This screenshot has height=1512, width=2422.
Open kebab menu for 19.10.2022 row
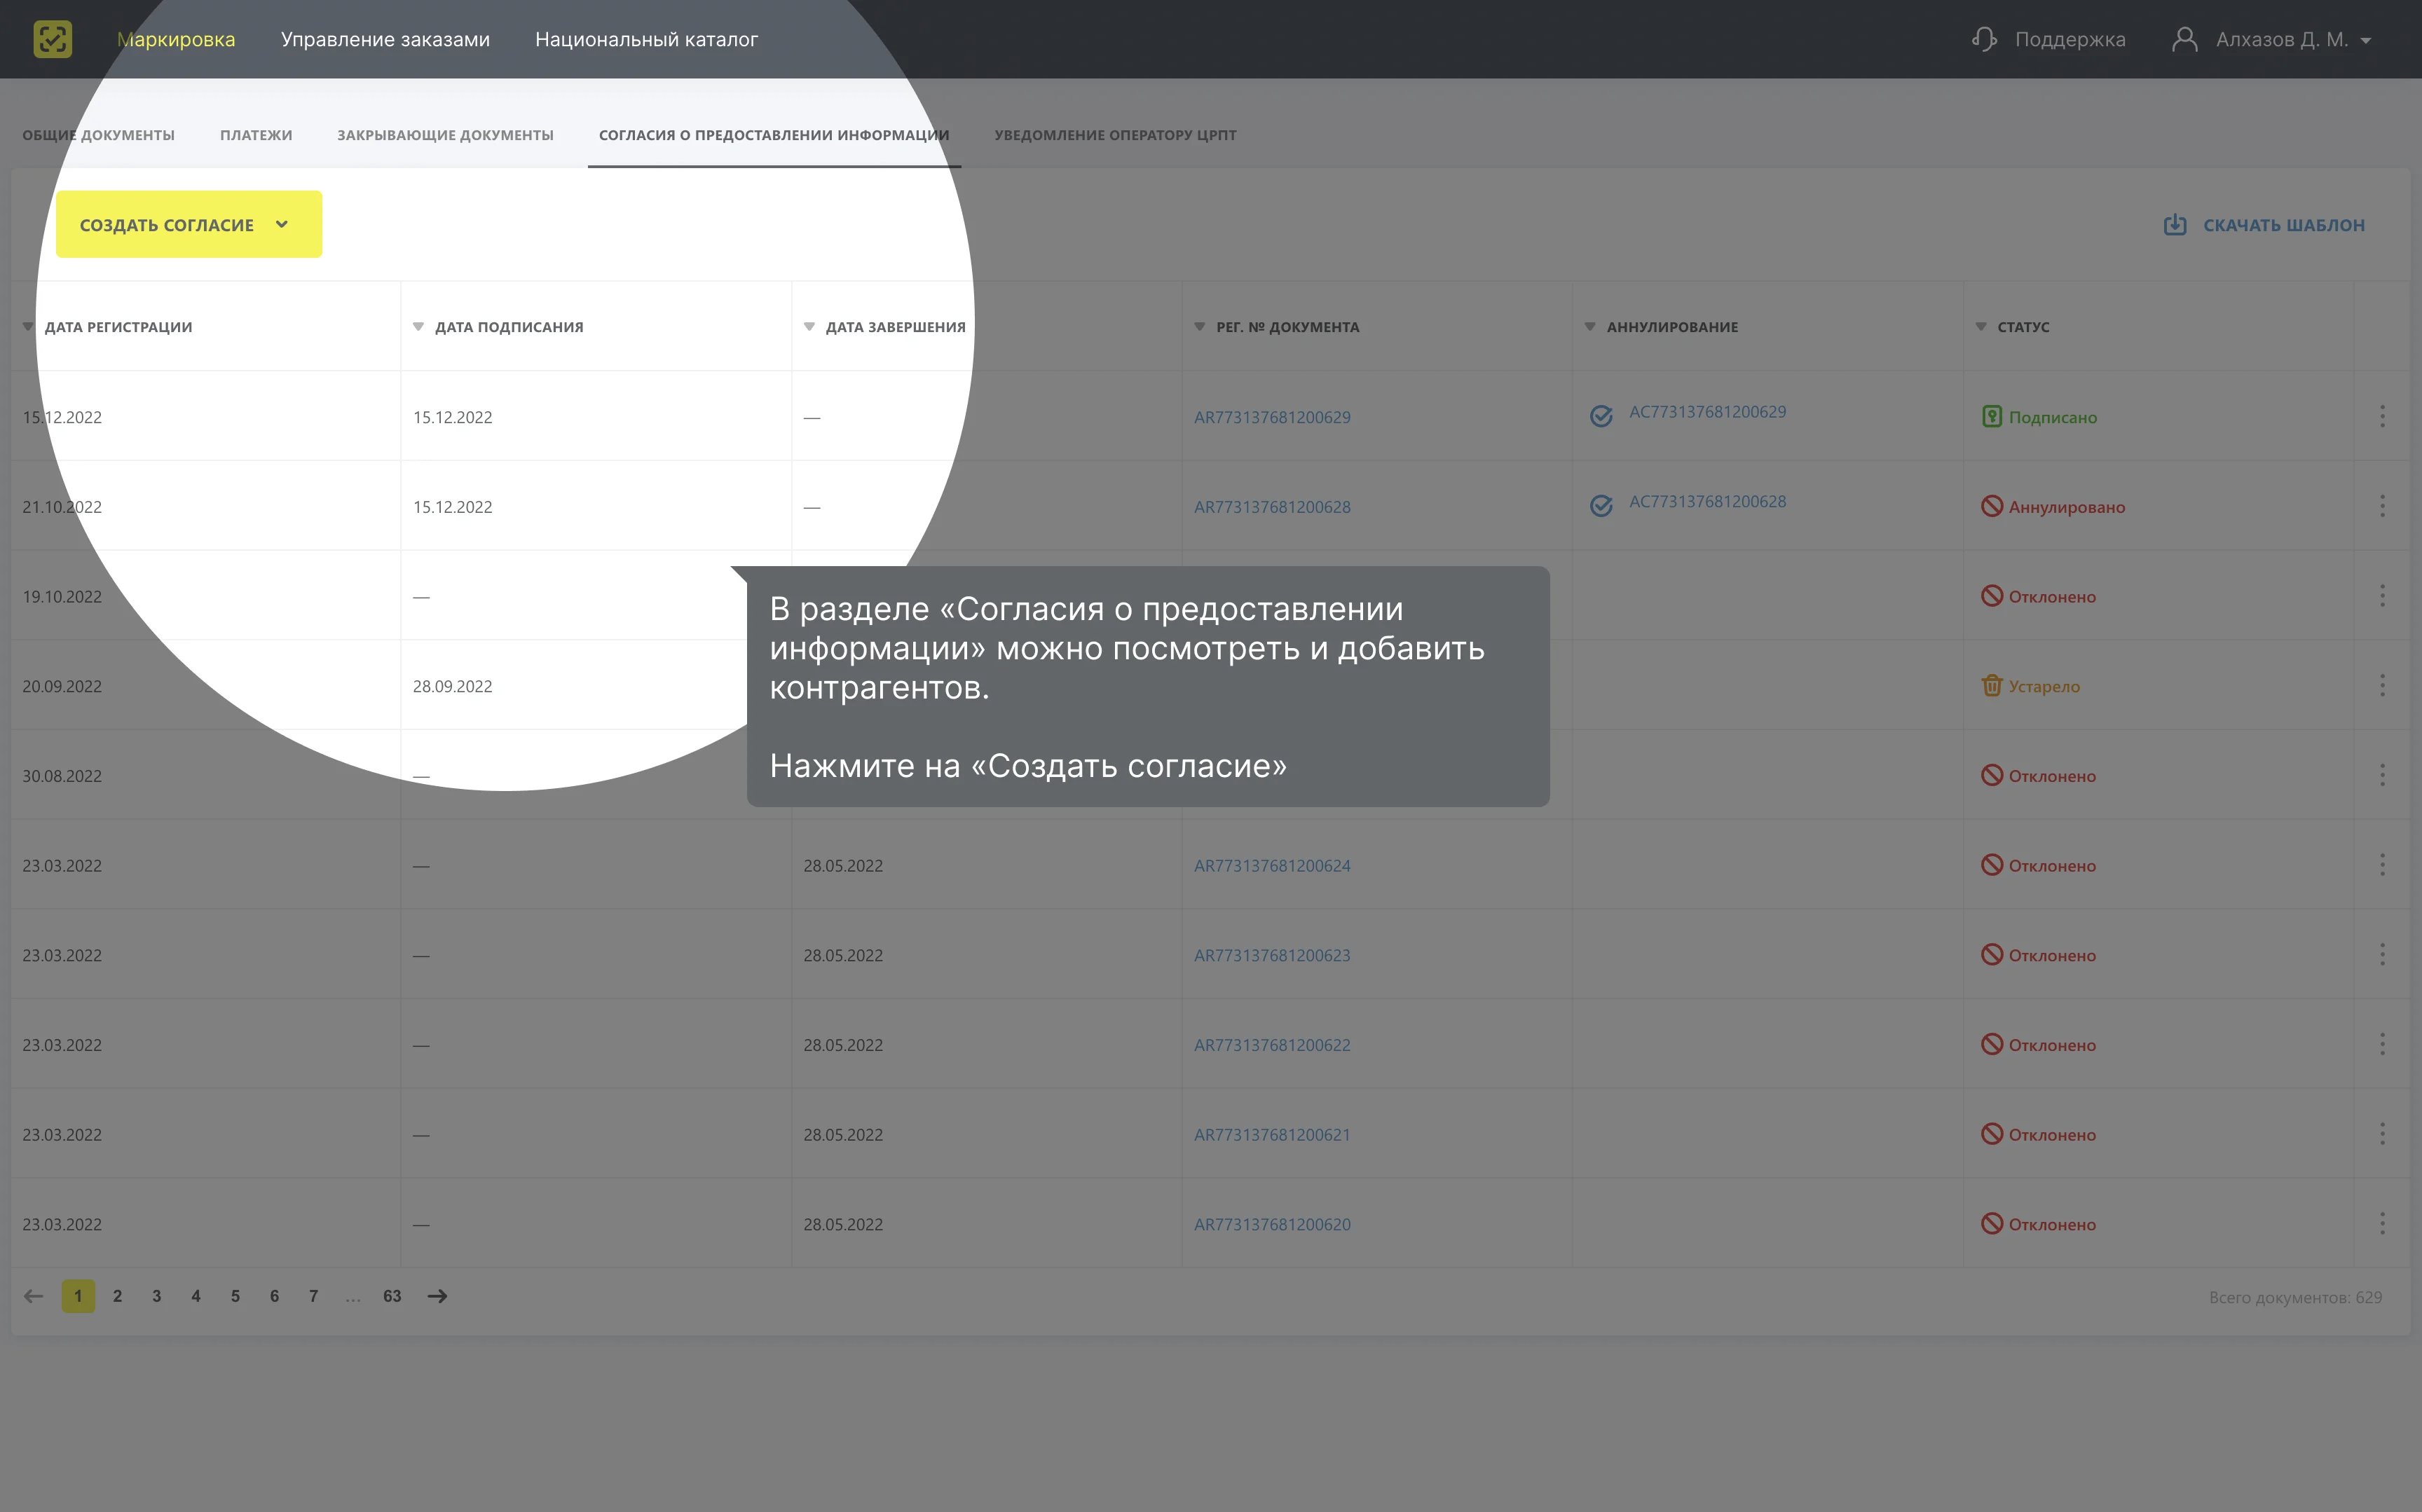[2382, 596]
